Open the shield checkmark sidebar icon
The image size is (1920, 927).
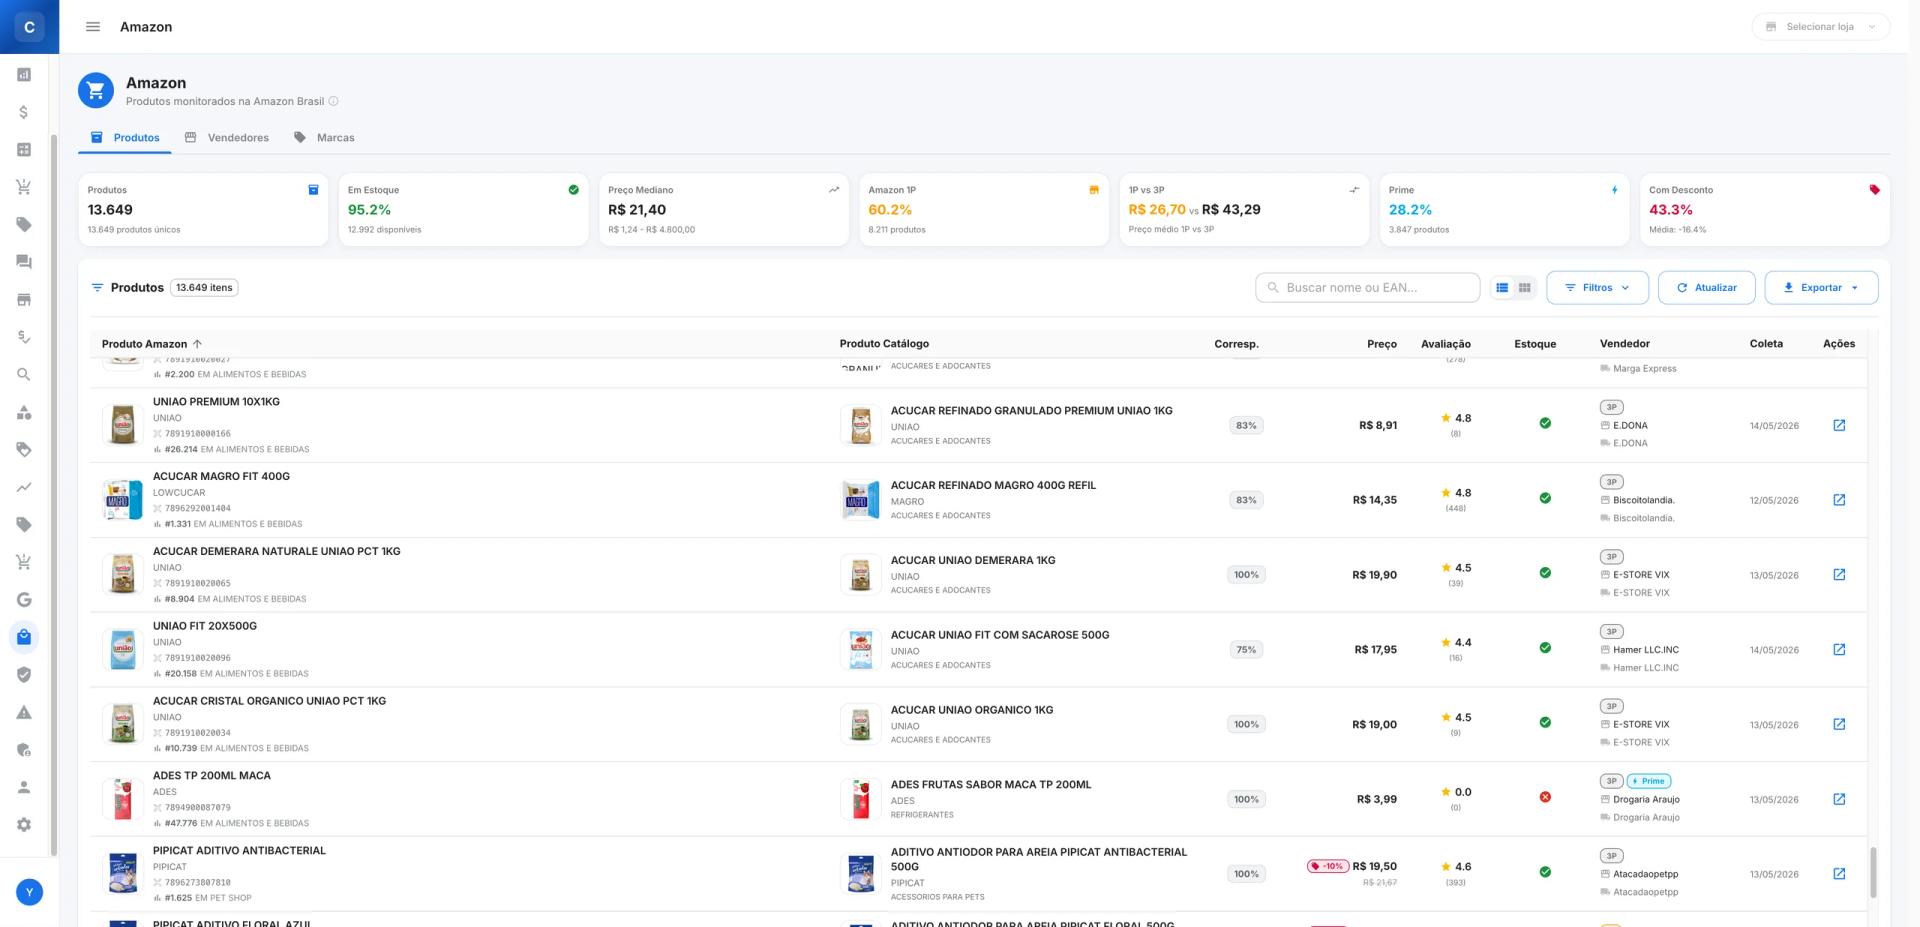(24, 675)
